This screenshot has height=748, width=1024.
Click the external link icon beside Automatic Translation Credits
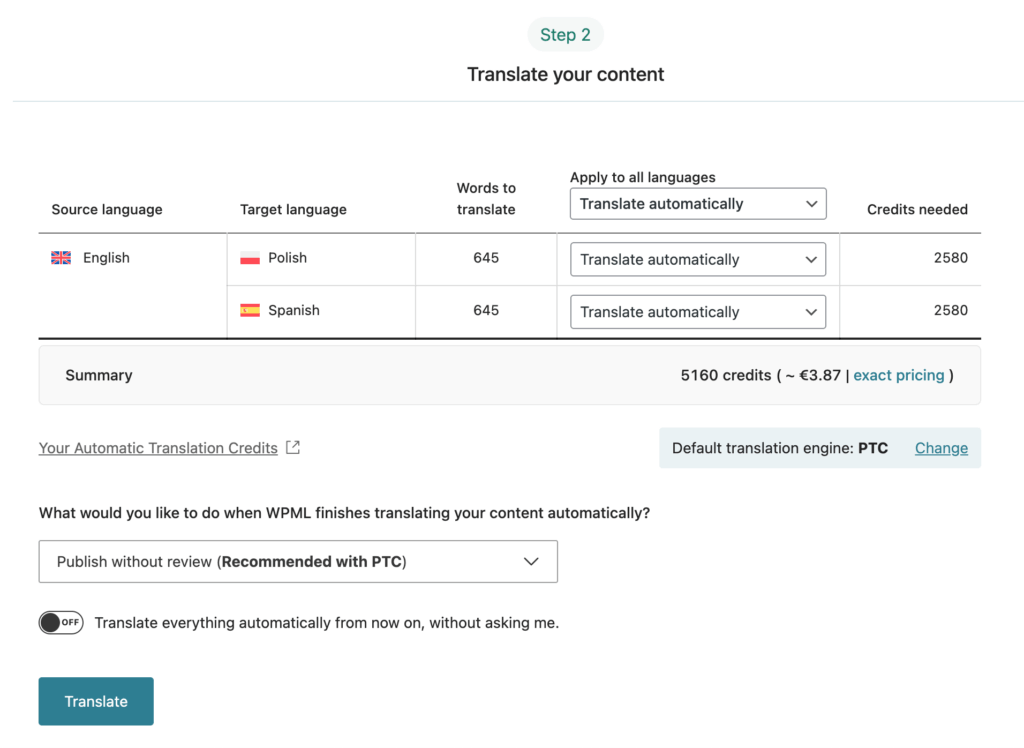[291, 447]
